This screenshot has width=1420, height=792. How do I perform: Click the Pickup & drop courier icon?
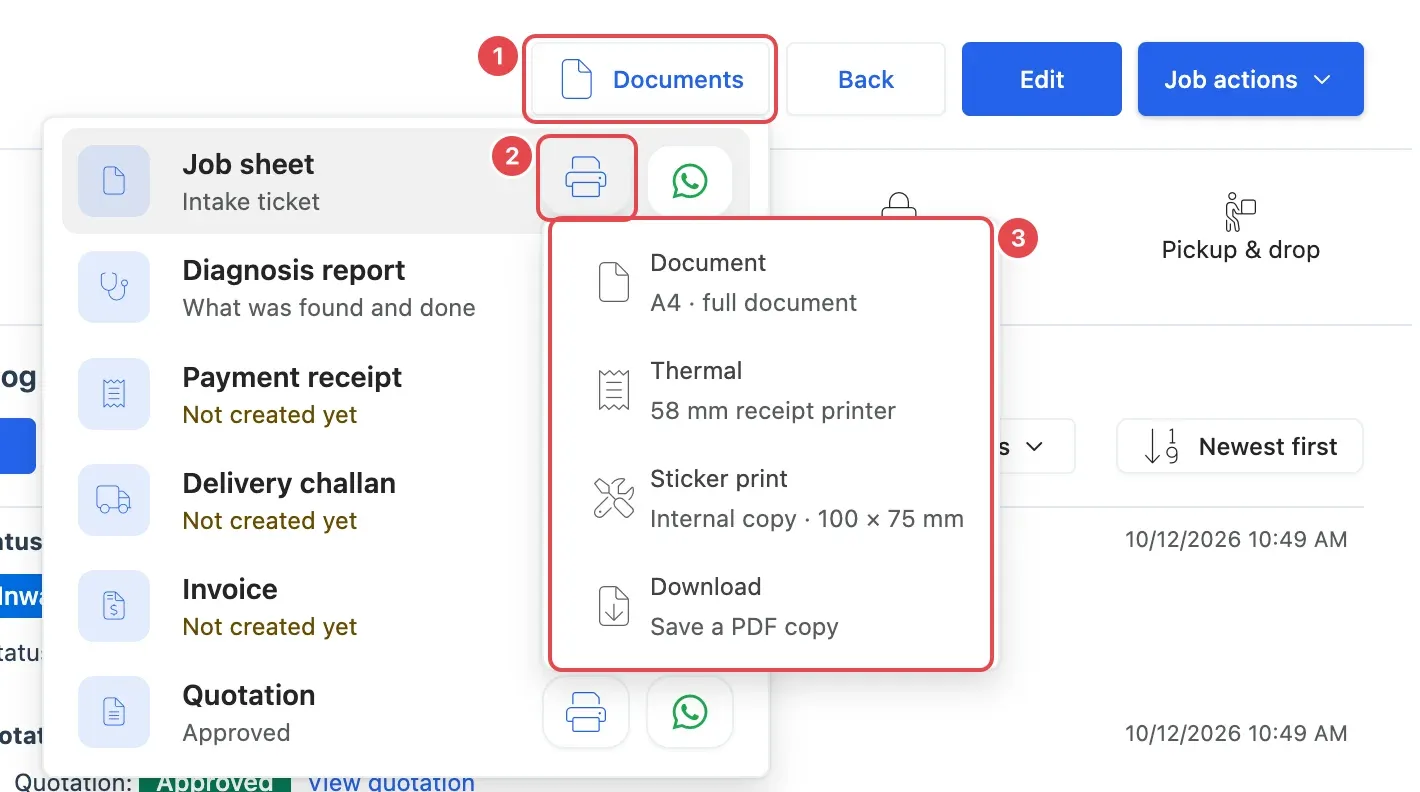click(x=1240, y=212)
